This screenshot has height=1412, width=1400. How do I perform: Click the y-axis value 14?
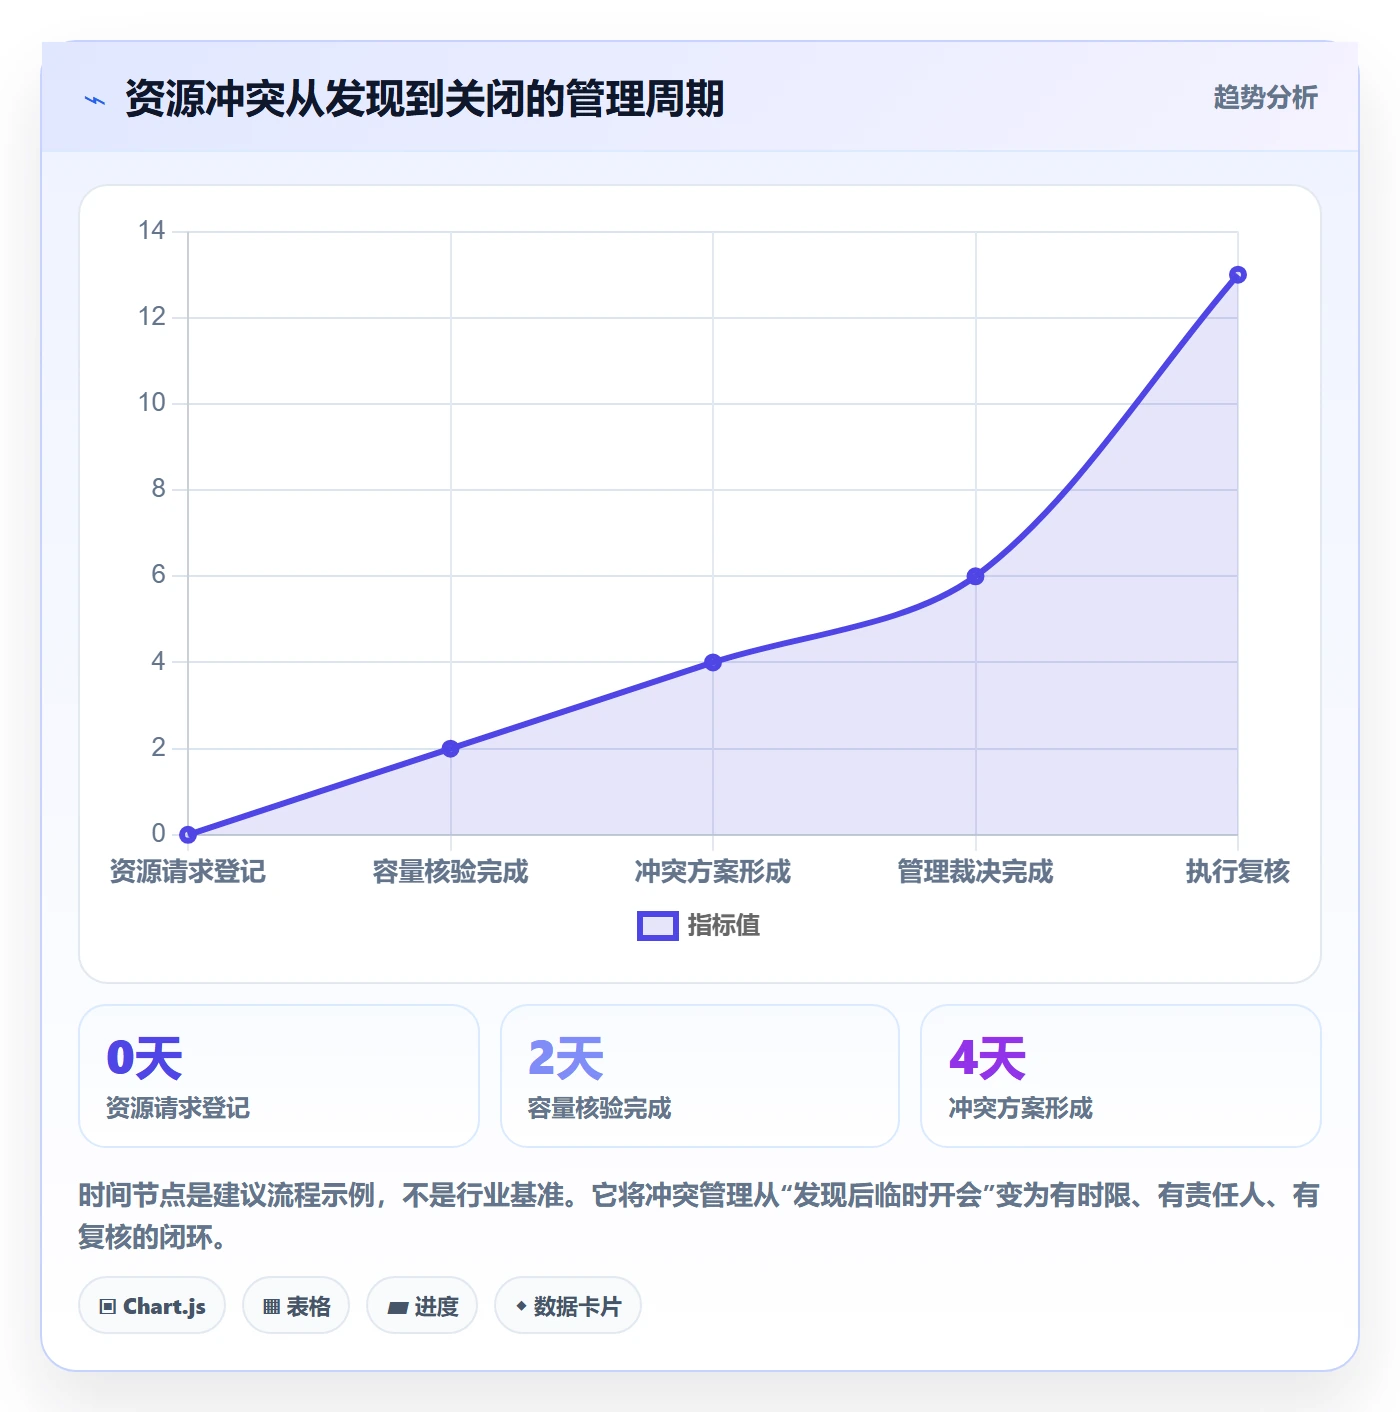(152, 231)
